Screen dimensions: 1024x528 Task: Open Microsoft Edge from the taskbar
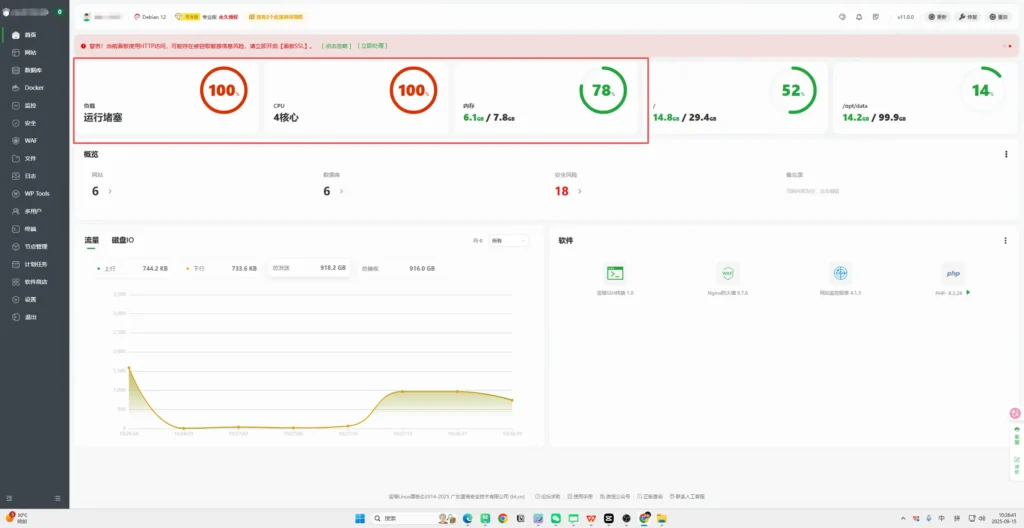tap(468, 518)
